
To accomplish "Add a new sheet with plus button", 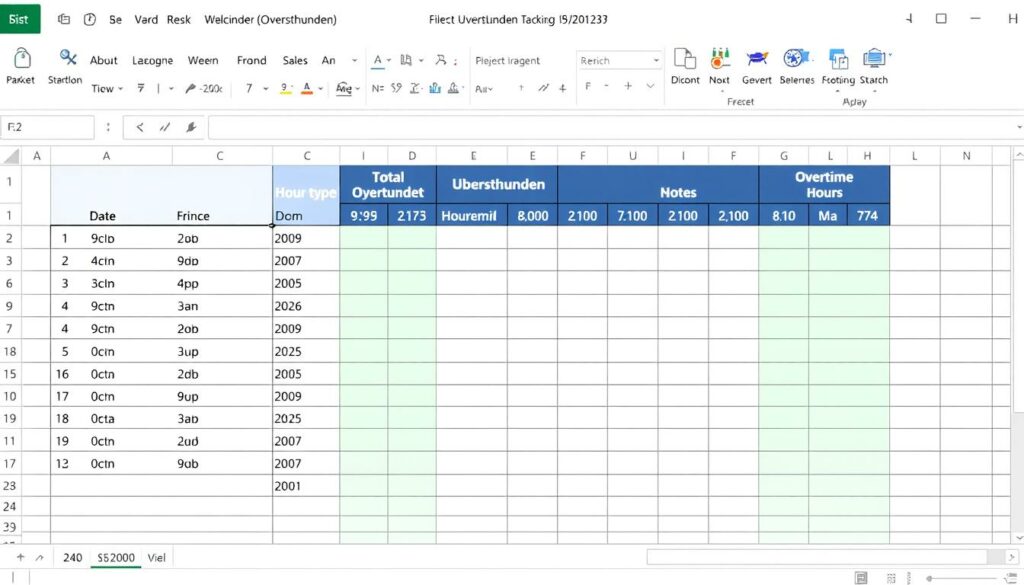I will [x=20, y=557].
